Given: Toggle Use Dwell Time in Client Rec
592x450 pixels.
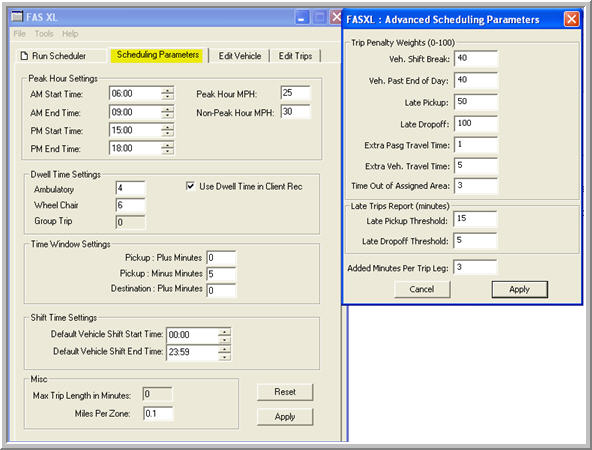Looking at the screenshot, I should click(191, 186).
